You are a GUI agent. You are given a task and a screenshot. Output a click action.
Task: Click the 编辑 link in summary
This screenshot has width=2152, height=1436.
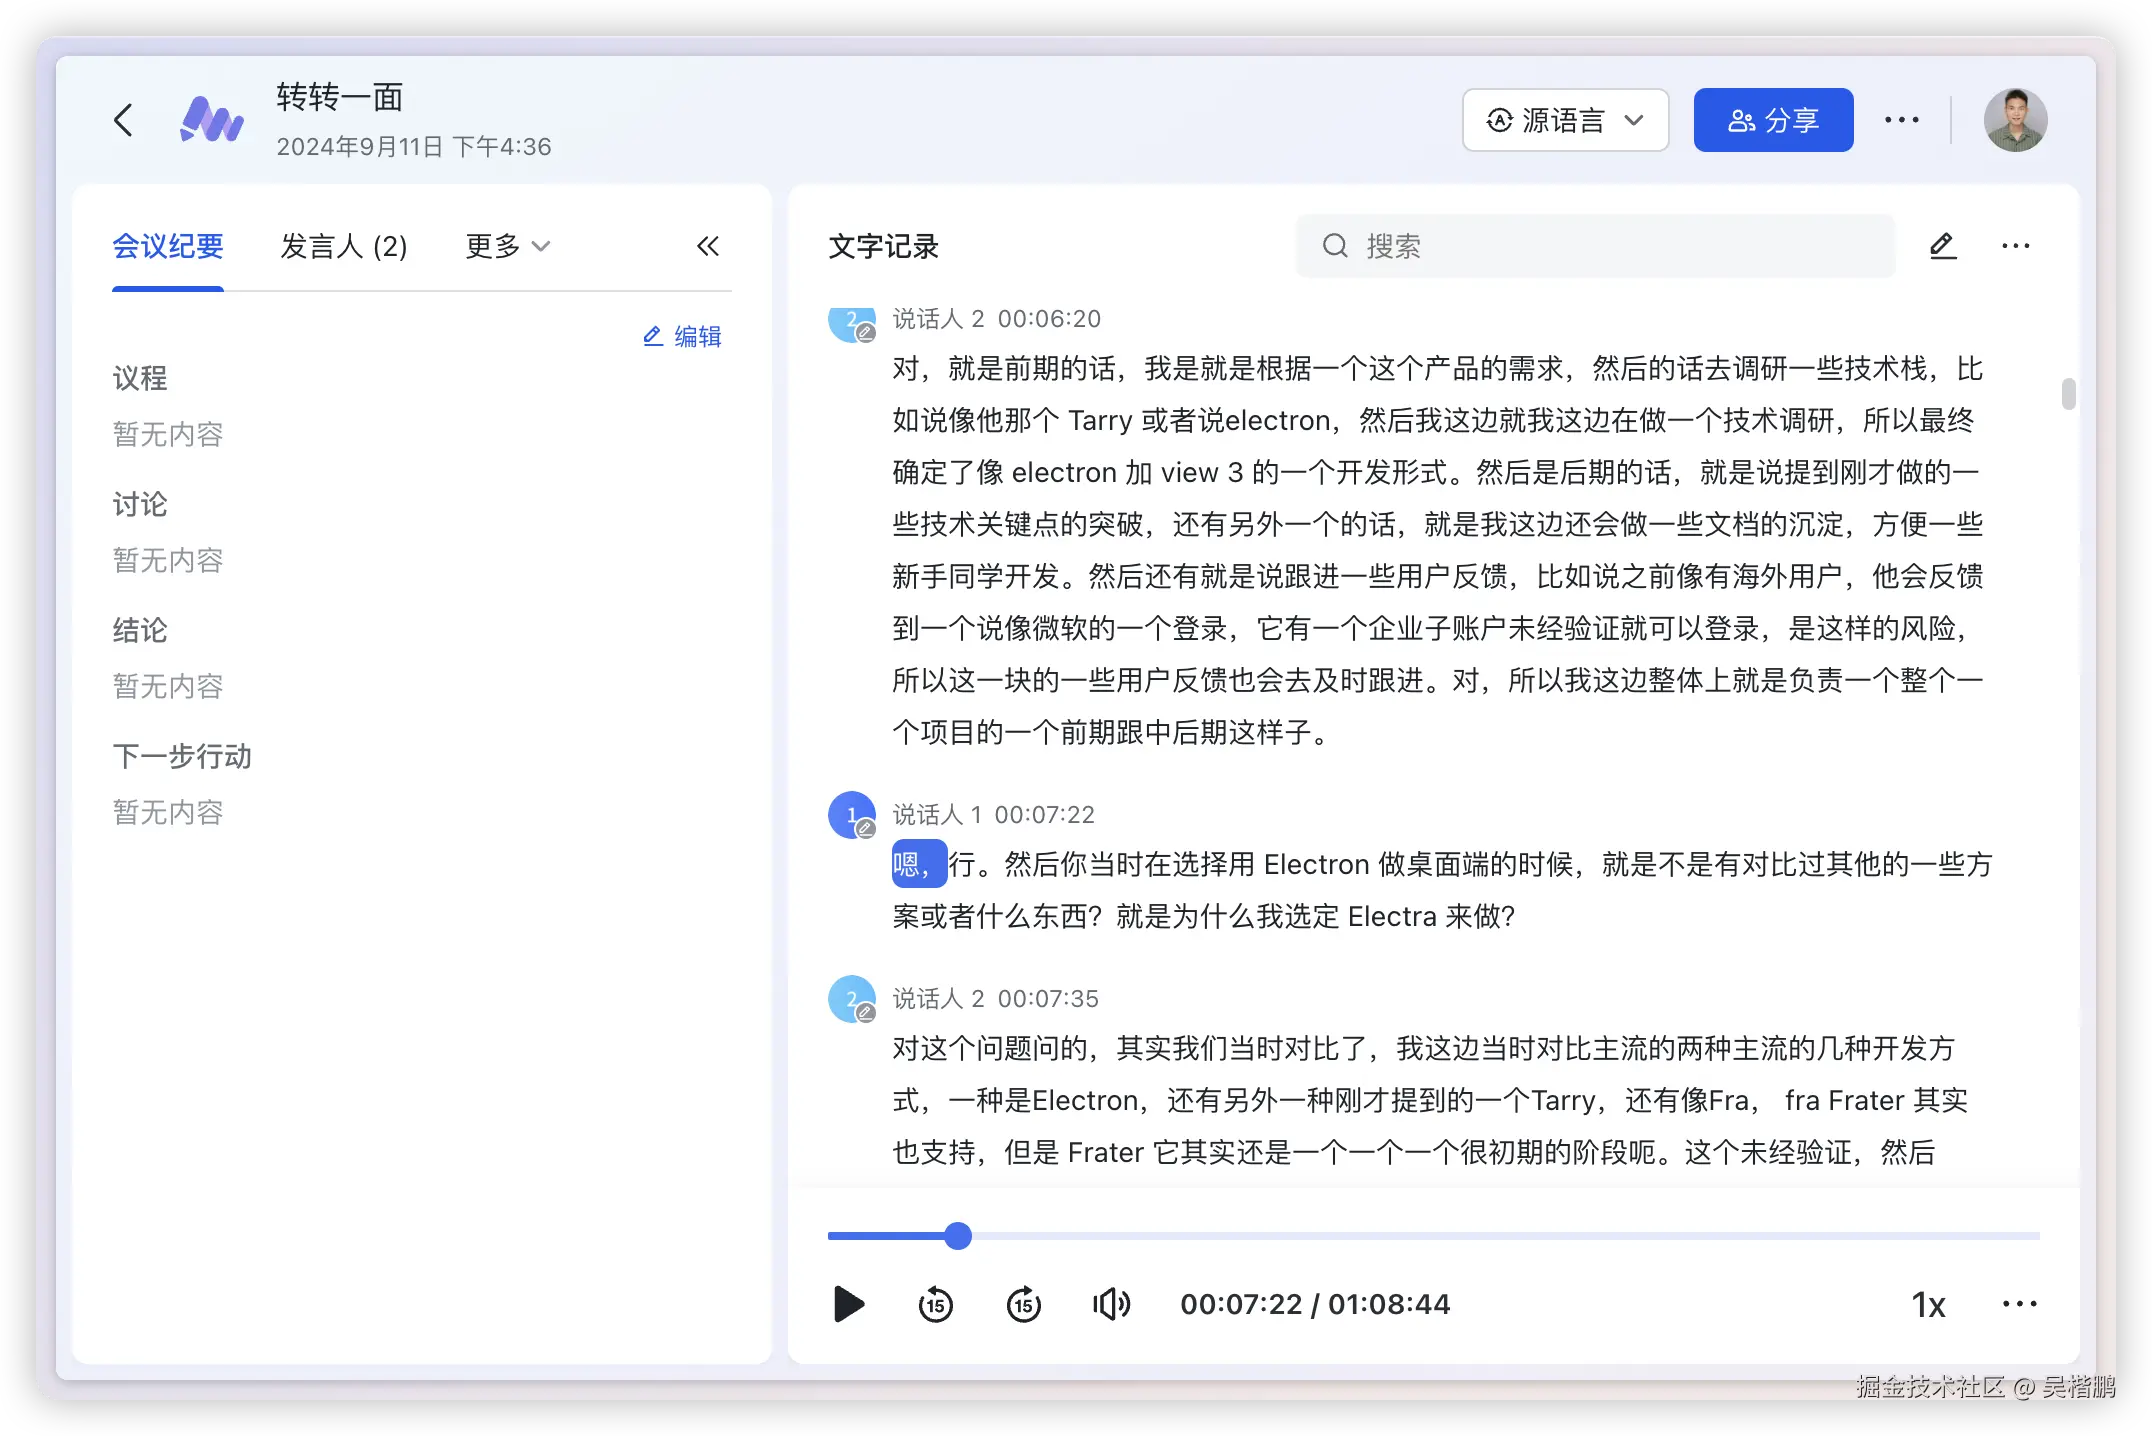682,336
